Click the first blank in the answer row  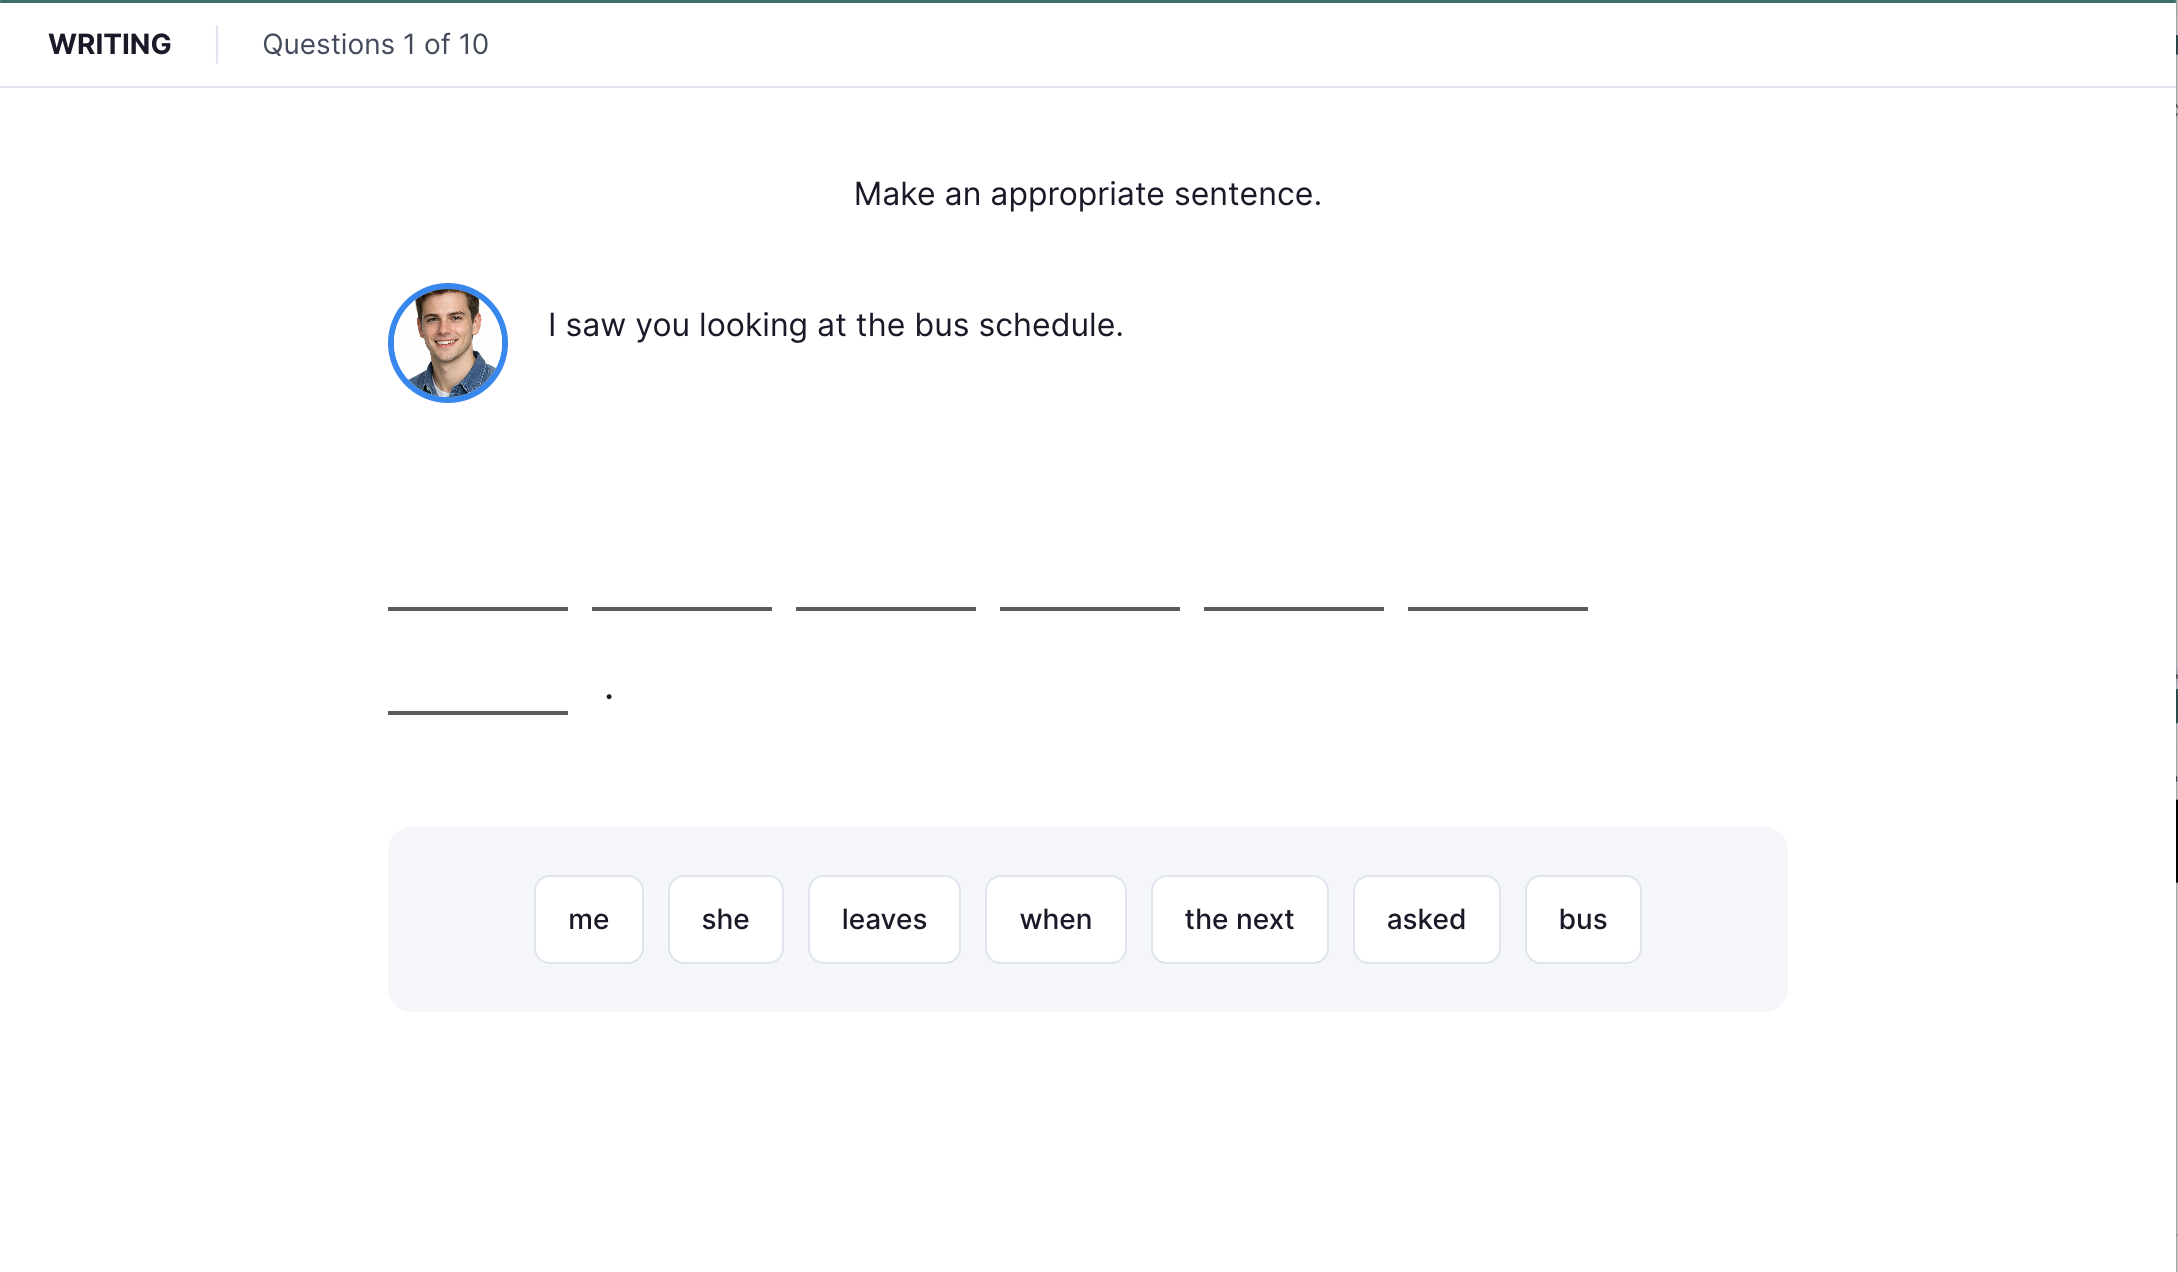pos(477,608)
